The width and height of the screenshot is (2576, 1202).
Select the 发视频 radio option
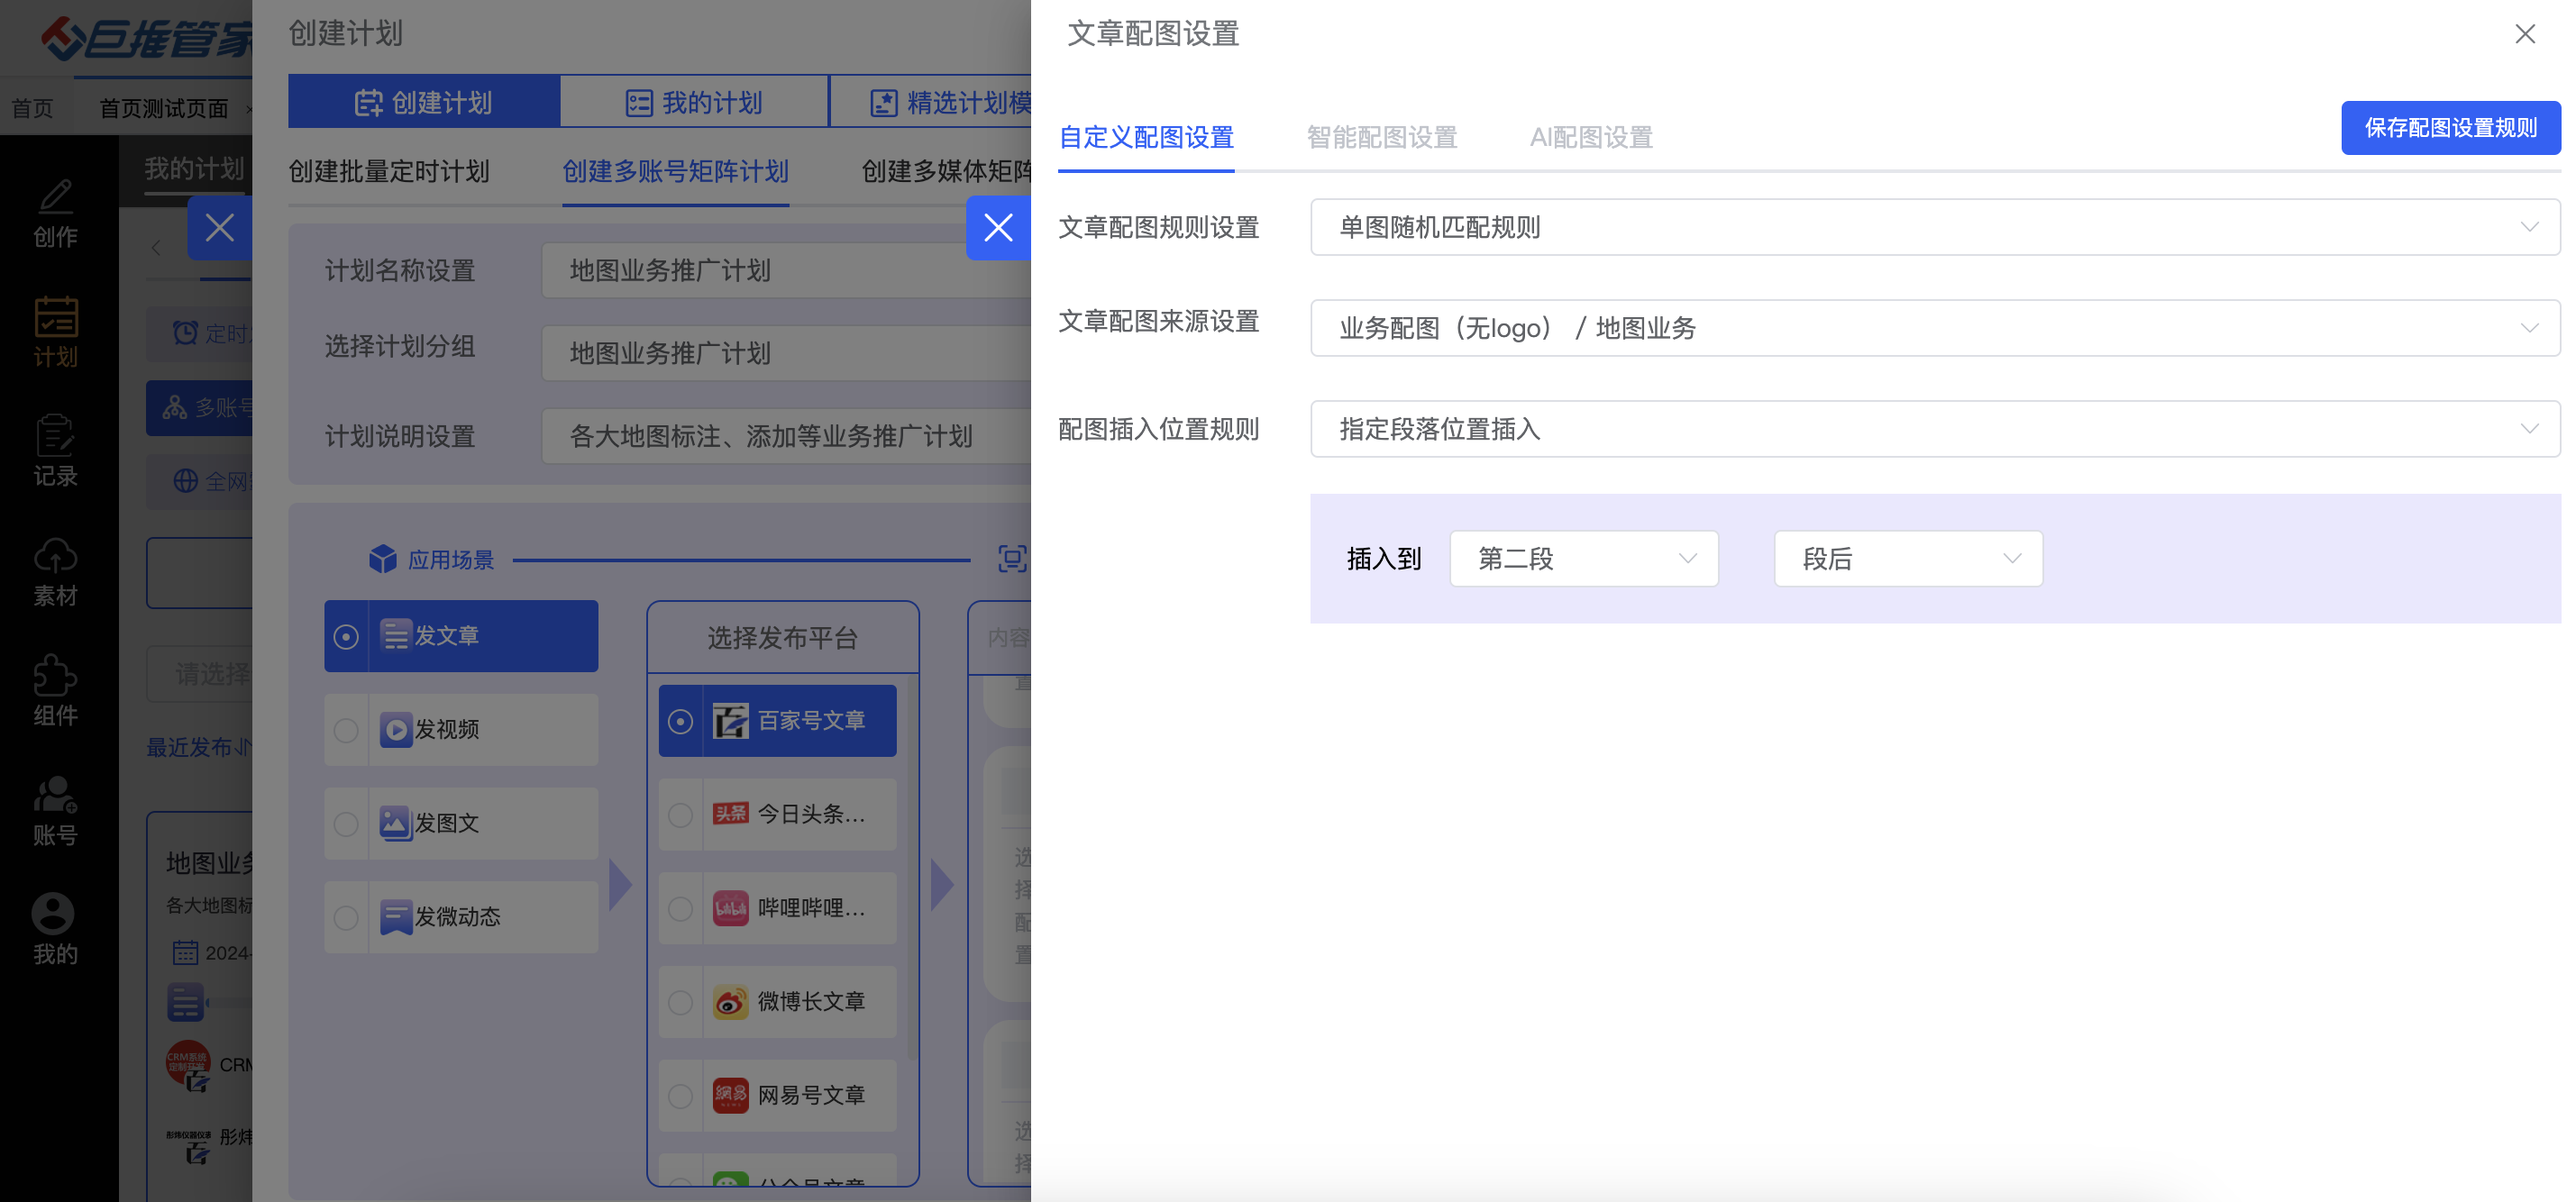tap(346, 731)
